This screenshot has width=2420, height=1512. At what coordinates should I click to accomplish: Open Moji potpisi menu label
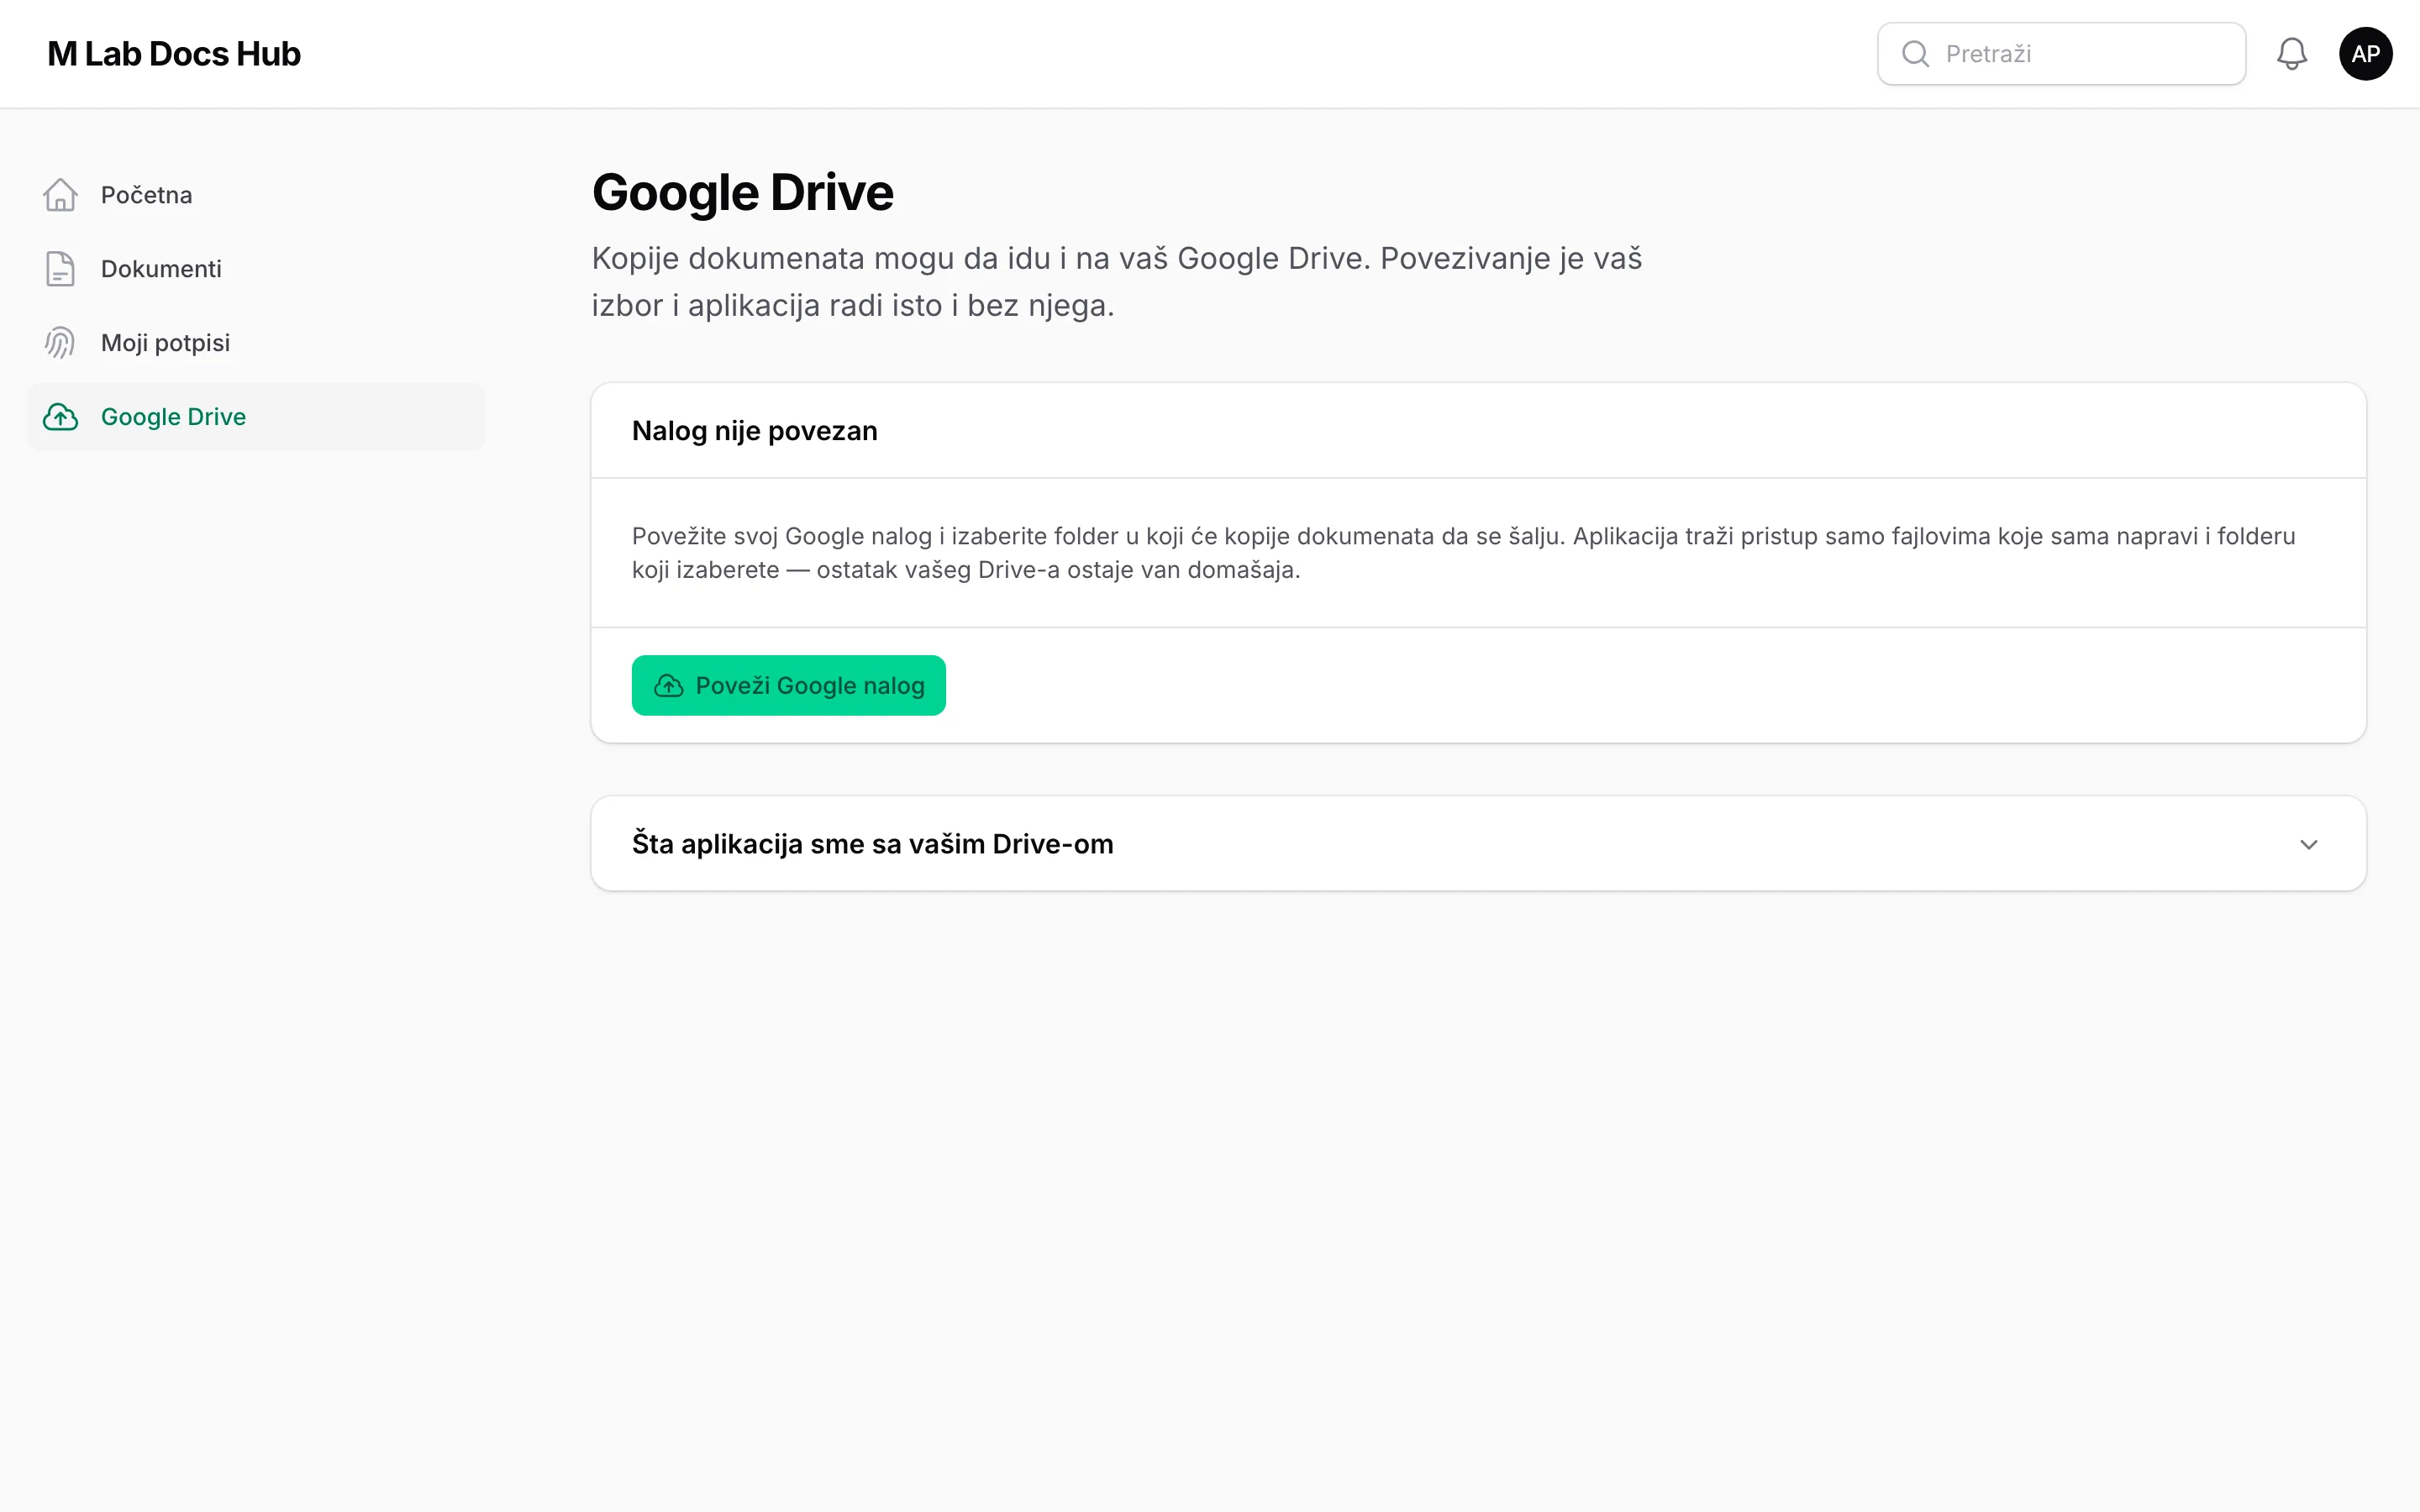[x=165, y=343]
